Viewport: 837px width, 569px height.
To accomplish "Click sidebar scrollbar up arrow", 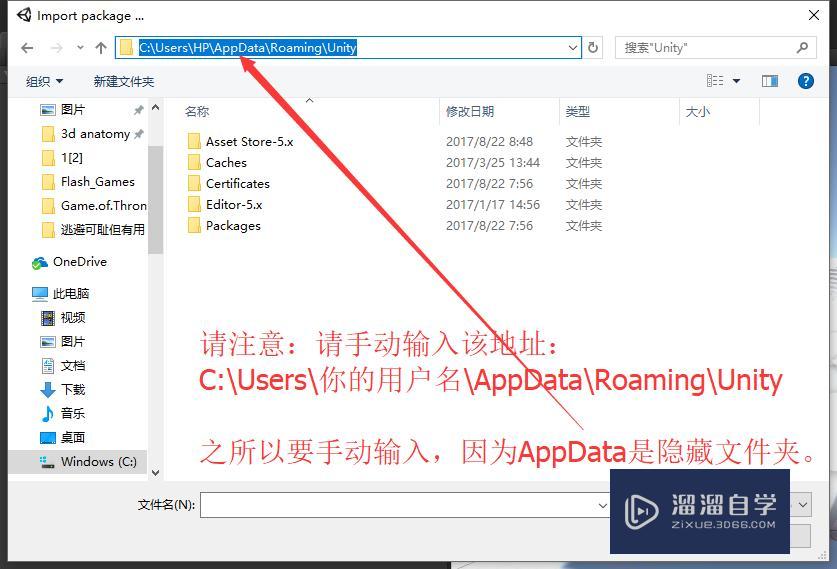I will pos(155,108).
